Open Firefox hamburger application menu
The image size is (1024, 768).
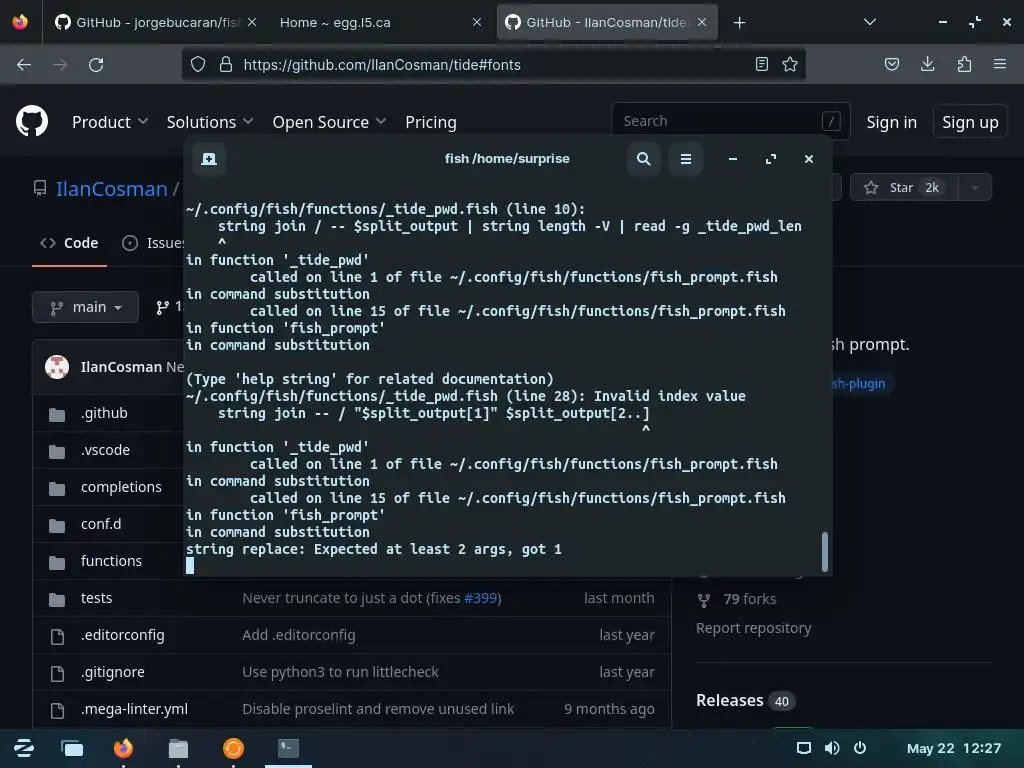tap(1000, 64)
